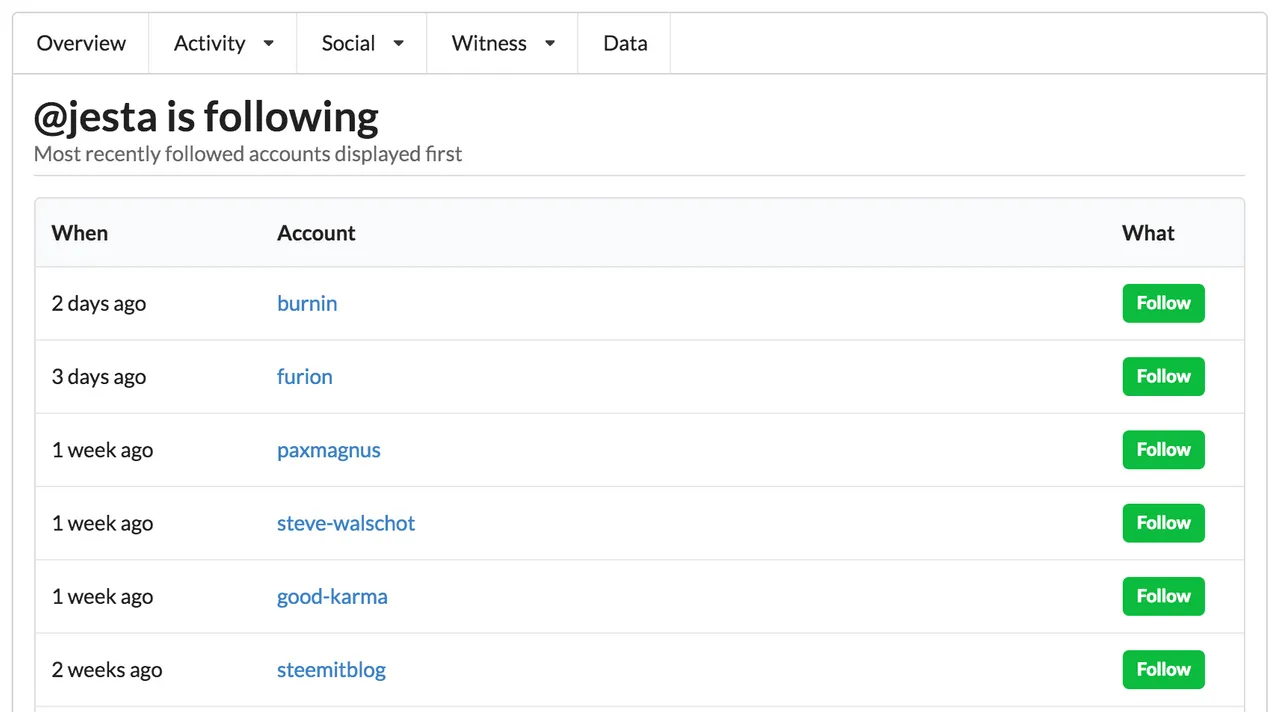Switch to the Data tab
The height and width of the screenshot is (712, 1280).
[625, 43]
